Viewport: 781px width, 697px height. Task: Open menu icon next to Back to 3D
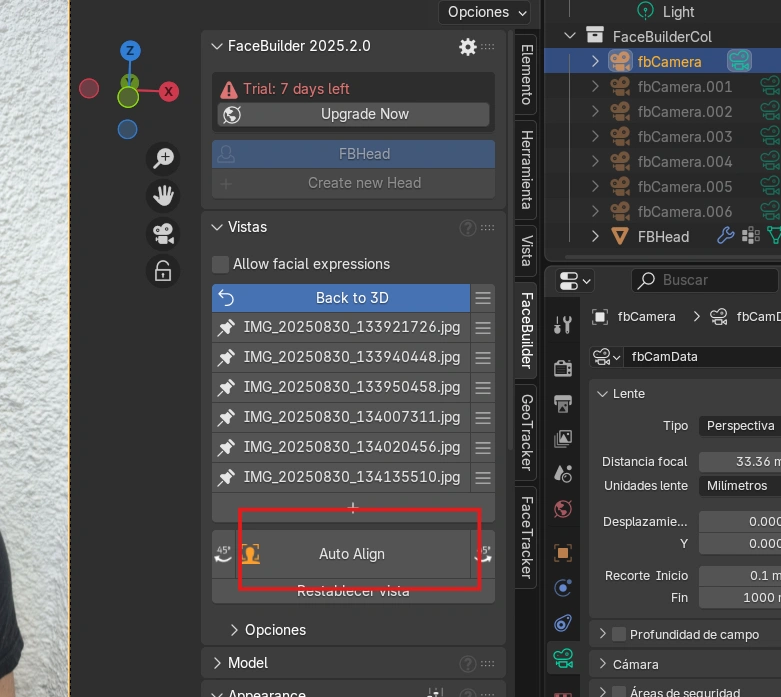483,298
